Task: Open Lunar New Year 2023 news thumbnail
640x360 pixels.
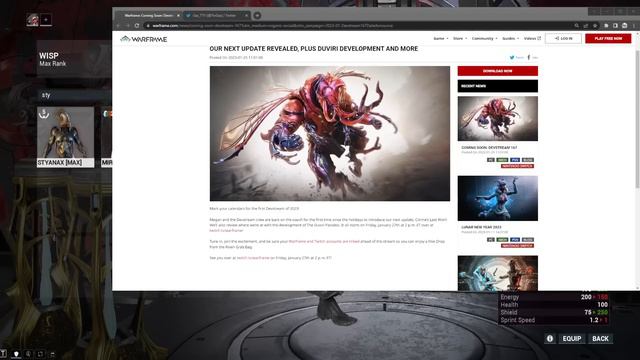Action: tap(498, 198)
